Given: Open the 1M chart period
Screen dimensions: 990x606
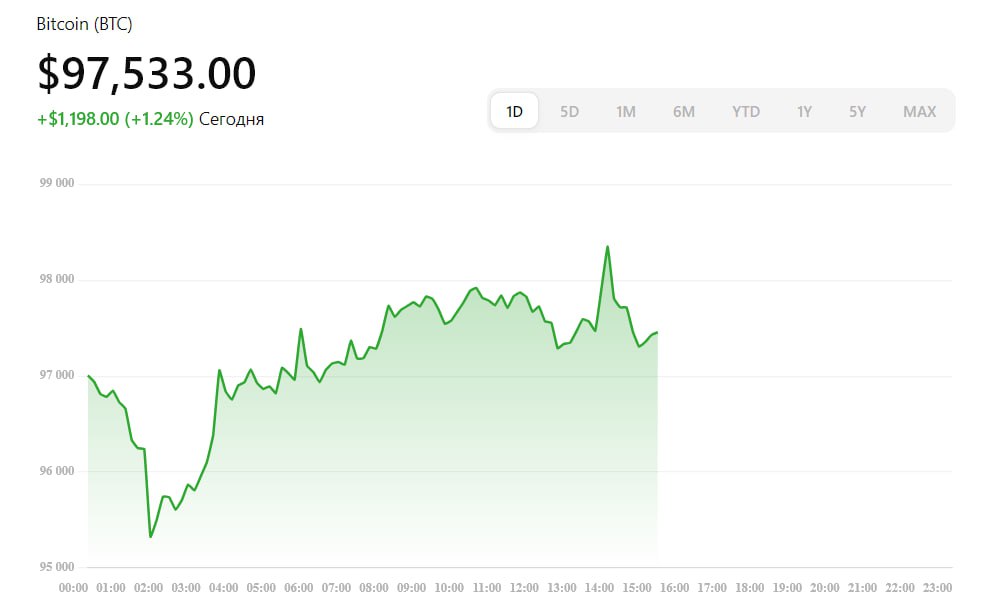Looking at the screenshot, I should pos(626,111).
